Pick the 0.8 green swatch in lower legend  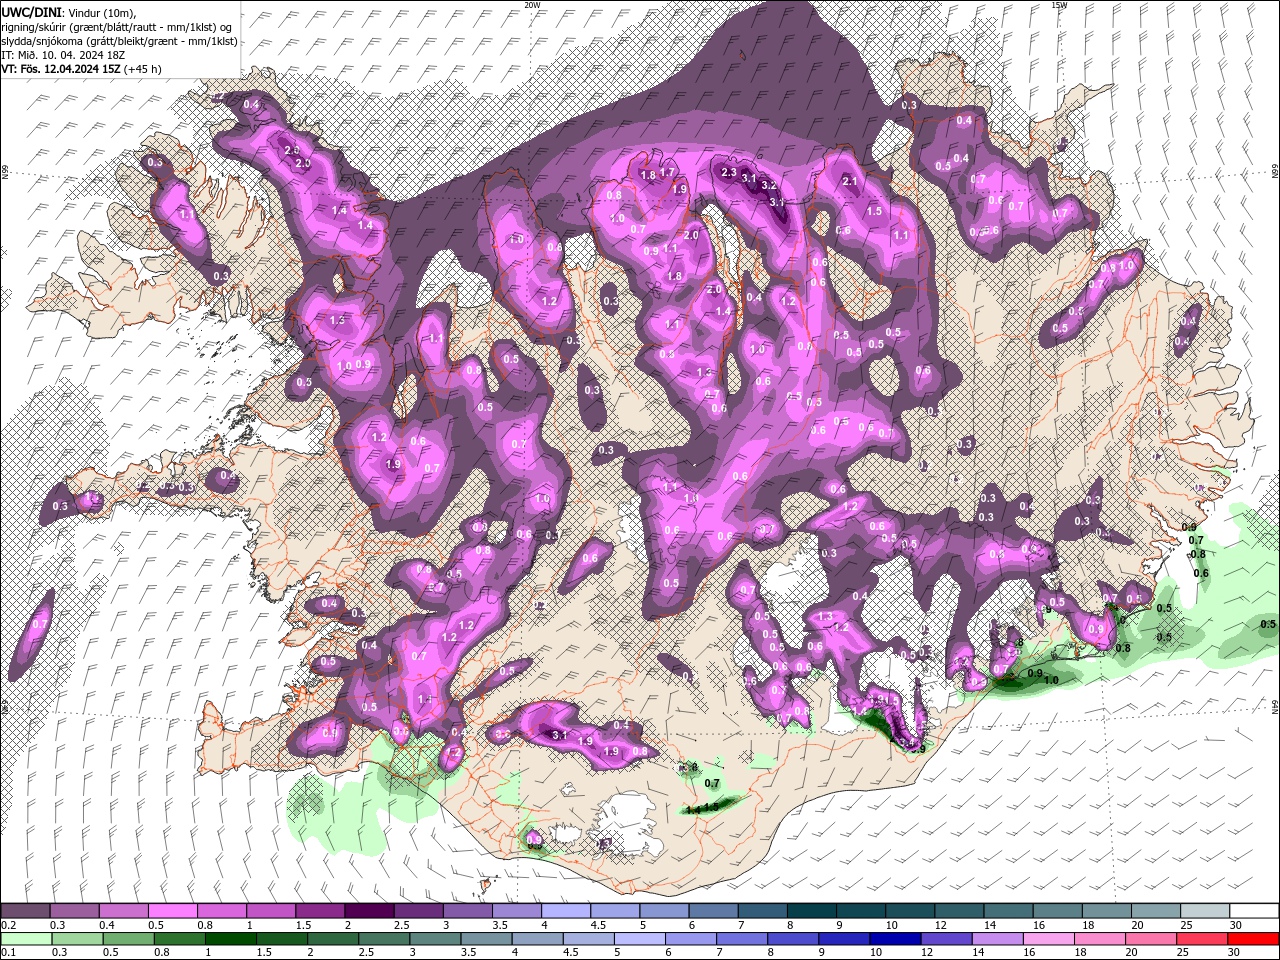pos(179,939)
